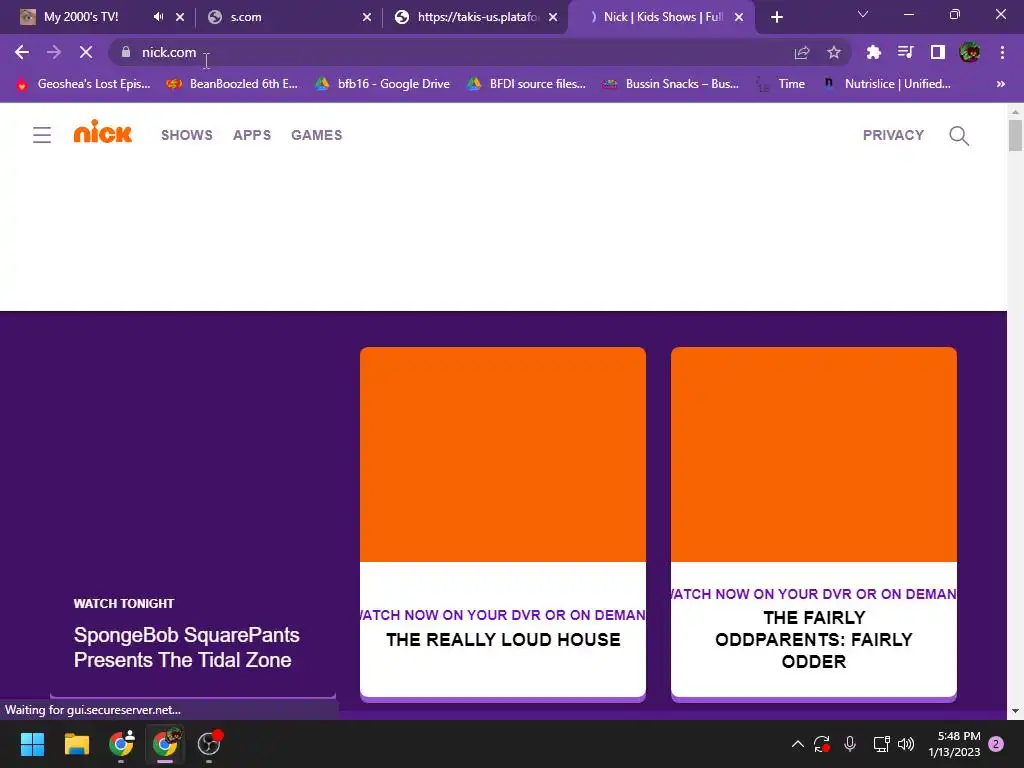Click the padlock site info icon

tap(126, 52)
